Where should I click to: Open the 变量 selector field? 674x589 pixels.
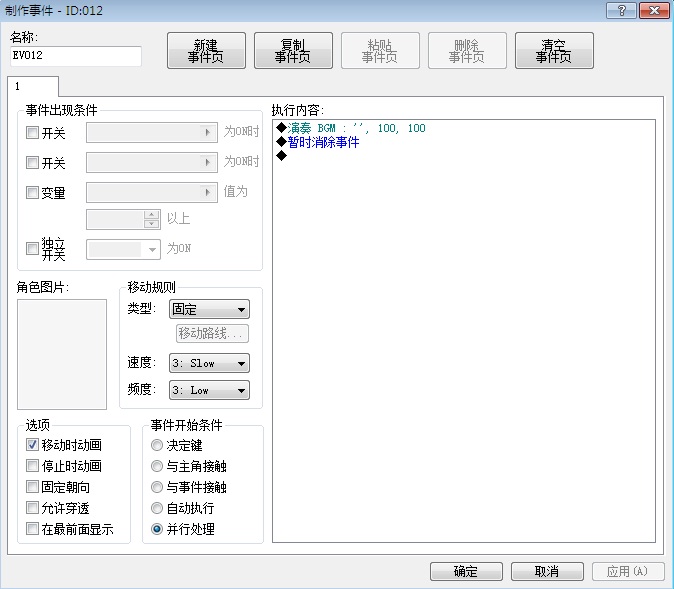(x=152, y=192)
